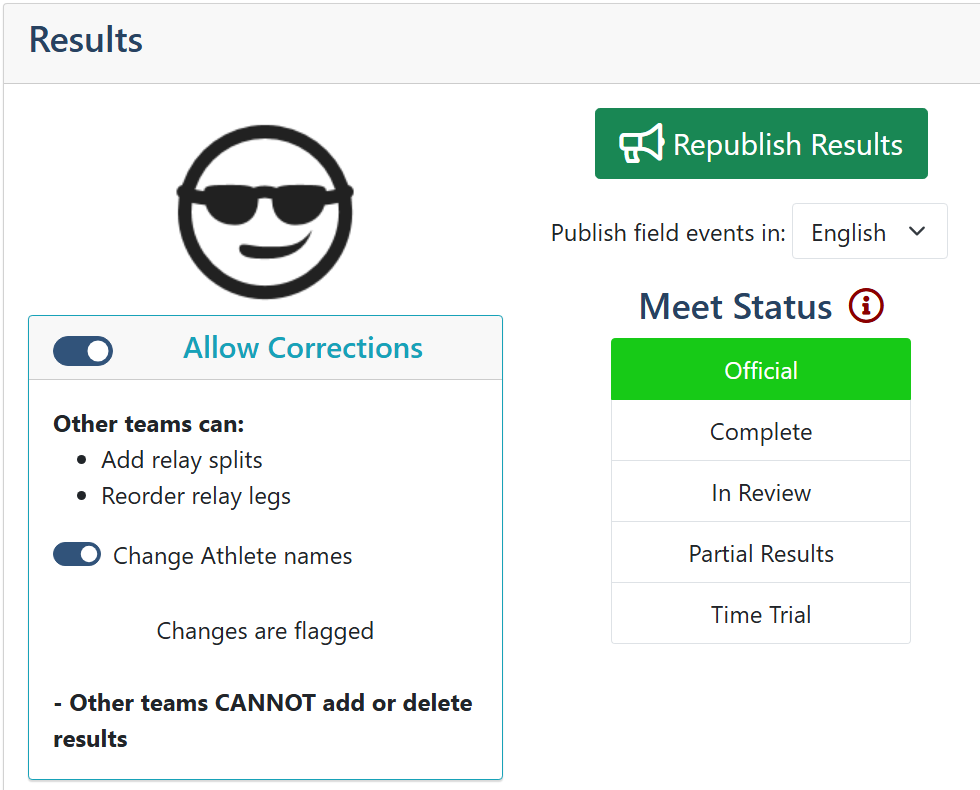This screenshot has width=980, height=790.
Task: Click 'Other teams CANNOT add or delete results' text
Action: [263, 721]
